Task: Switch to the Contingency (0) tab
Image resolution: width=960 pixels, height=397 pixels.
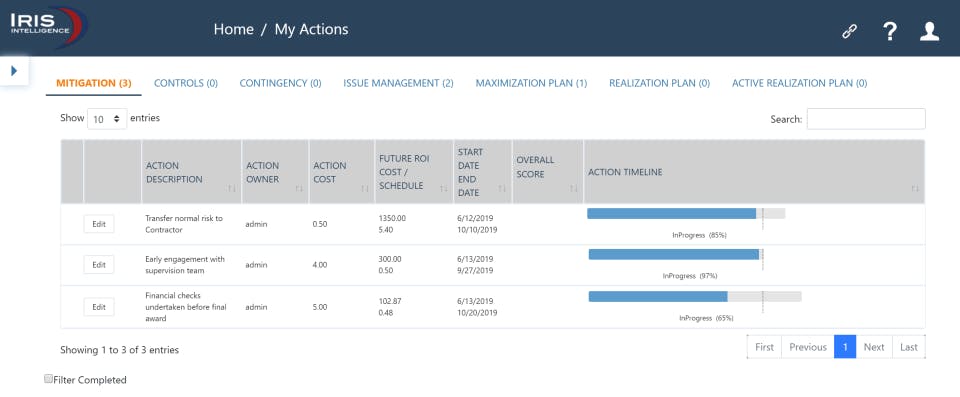Action: tap(280, 83)
